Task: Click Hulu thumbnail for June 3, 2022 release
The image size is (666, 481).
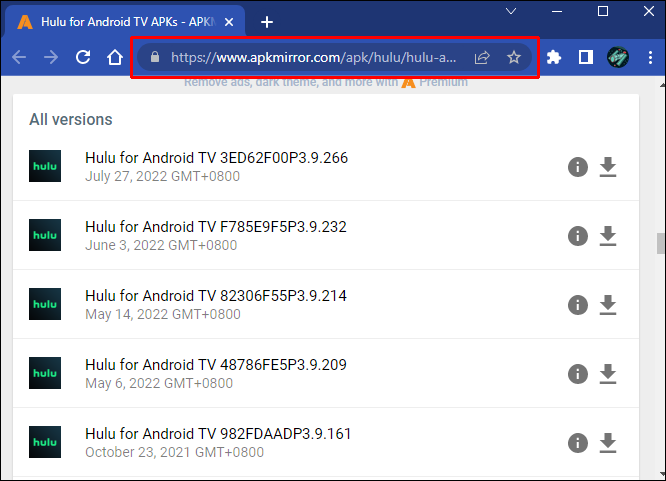Action: pos(45,235)
